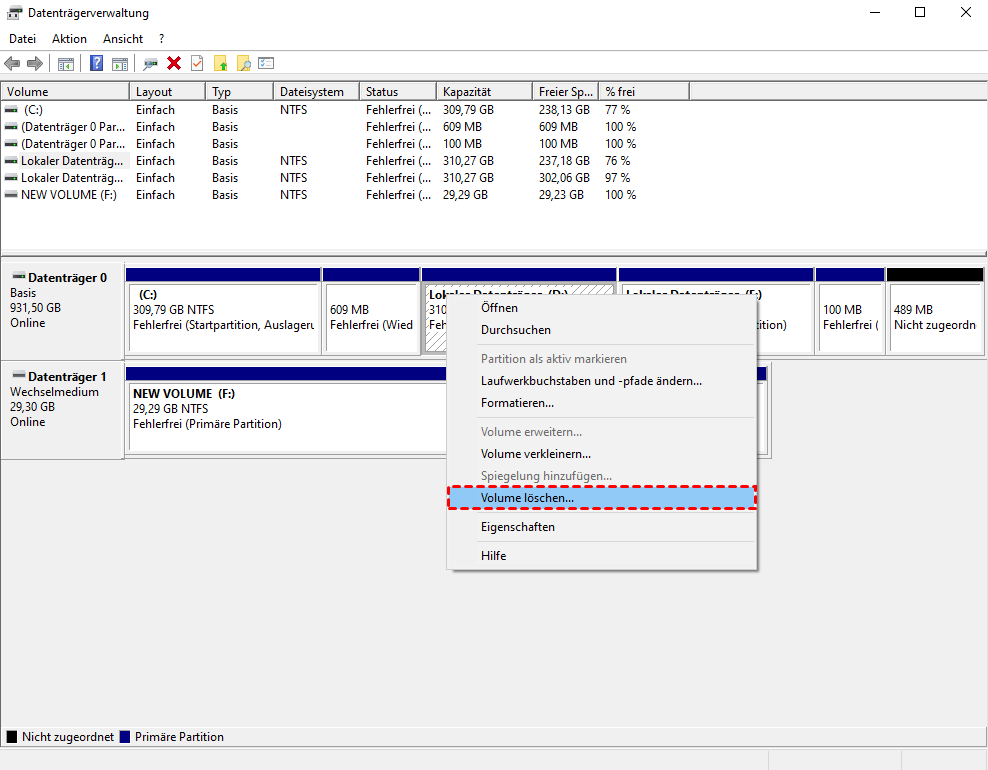
Task: Click the drive with magnifier toolbar icon
Action: coord(151,64)
